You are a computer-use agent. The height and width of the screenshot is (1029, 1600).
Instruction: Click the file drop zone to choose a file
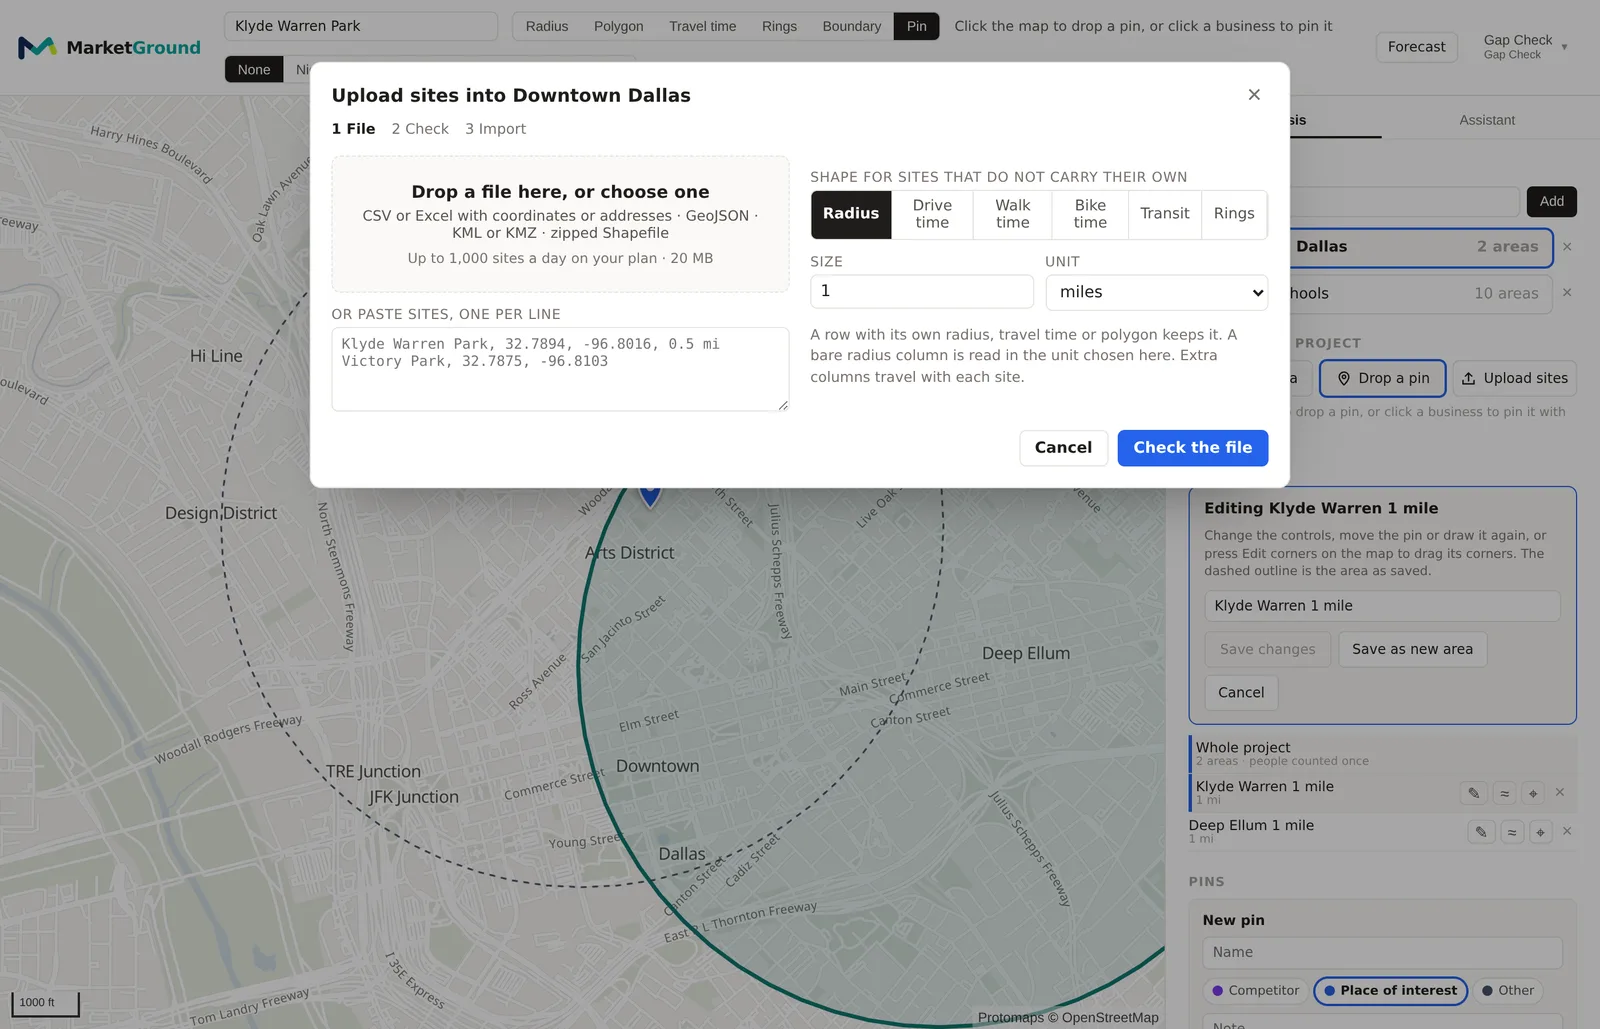[x=560, y=224]
